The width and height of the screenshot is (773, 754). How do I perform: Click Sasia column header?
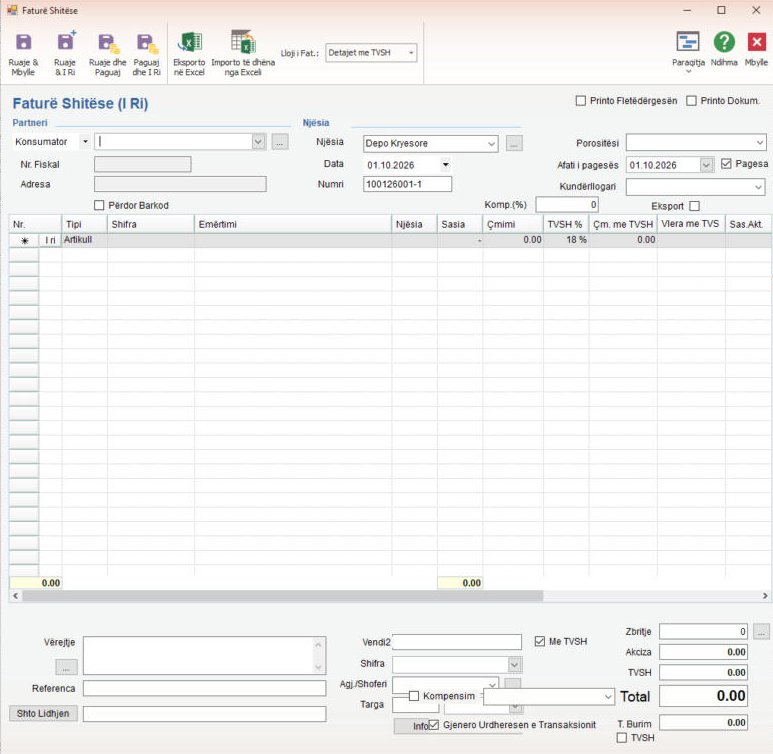(459, 224)
